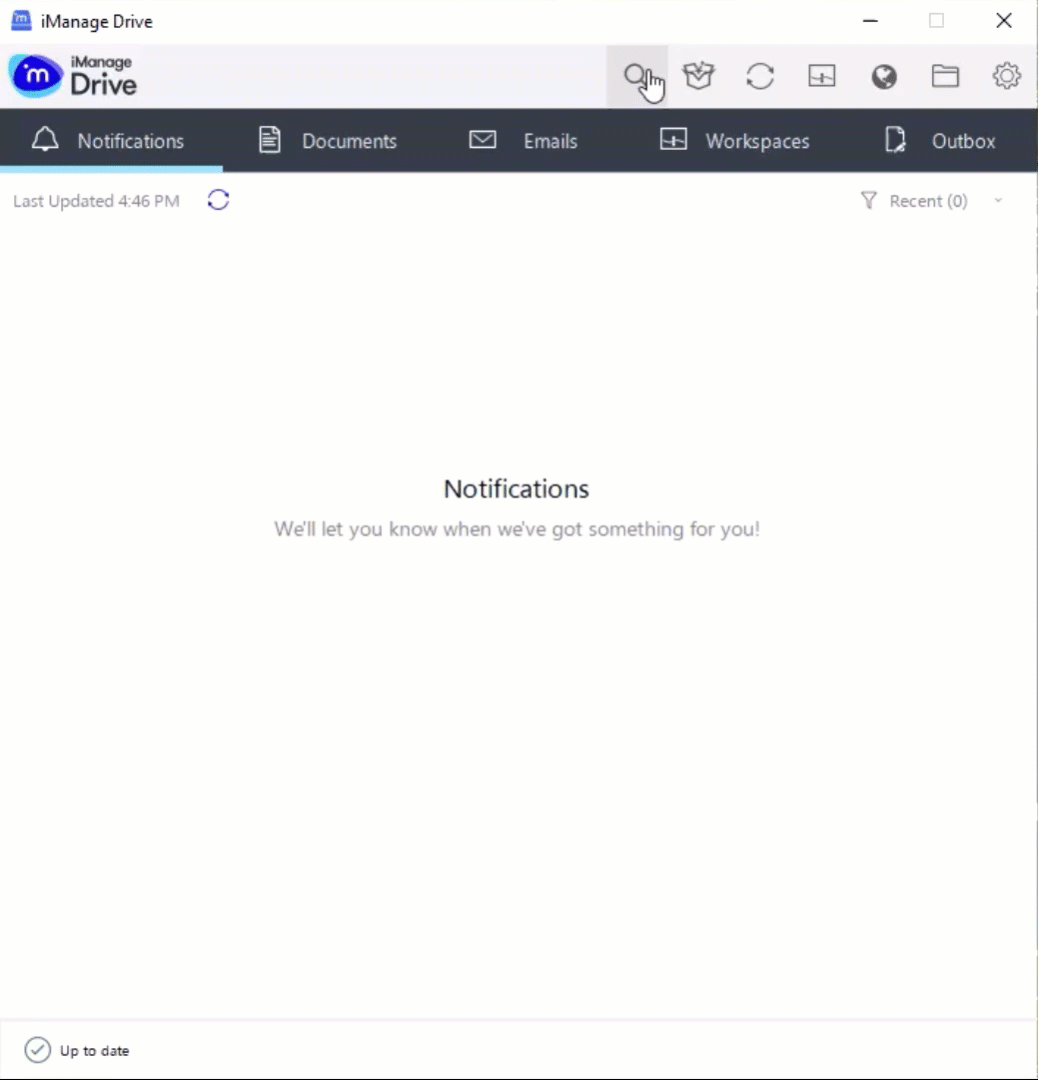Open the Outbox view
The image size is (1038, 1080).
click(938, 141)
